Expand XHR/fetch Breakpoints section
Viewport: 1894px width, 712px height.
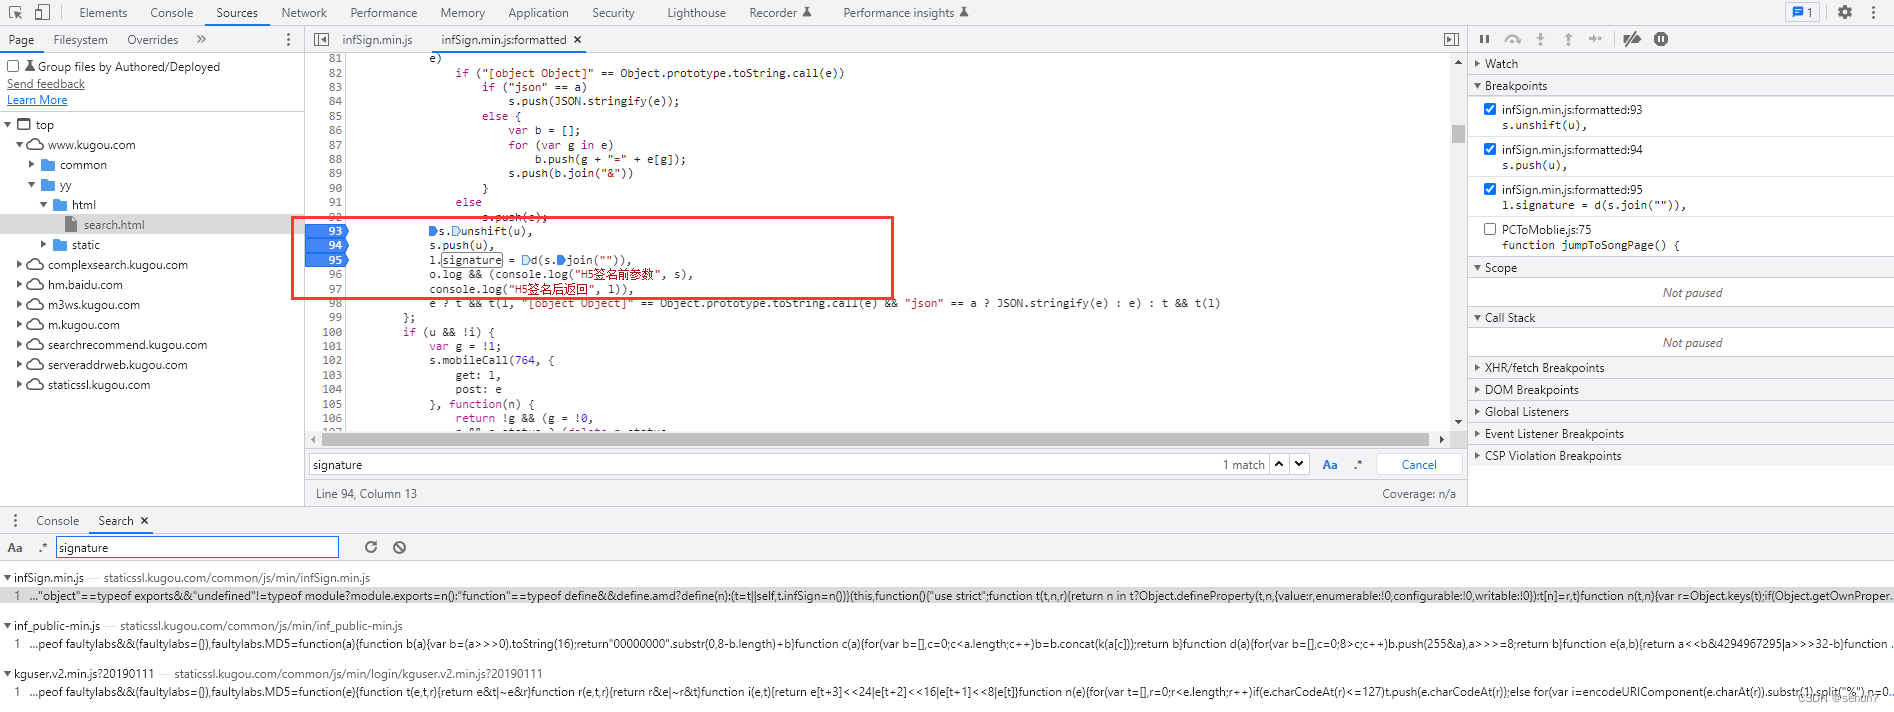pos(1681,368)
